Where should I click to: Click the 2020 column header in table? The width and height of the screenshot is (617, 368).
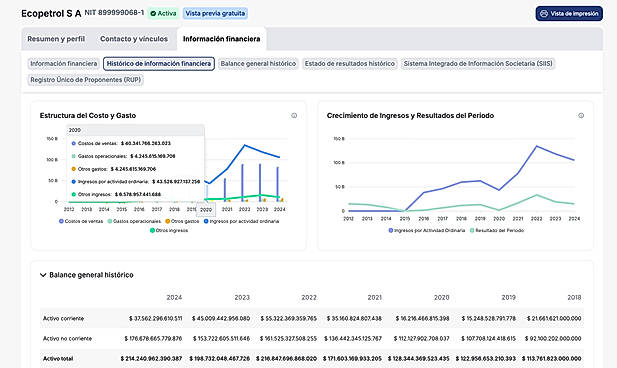coord(442,298)
